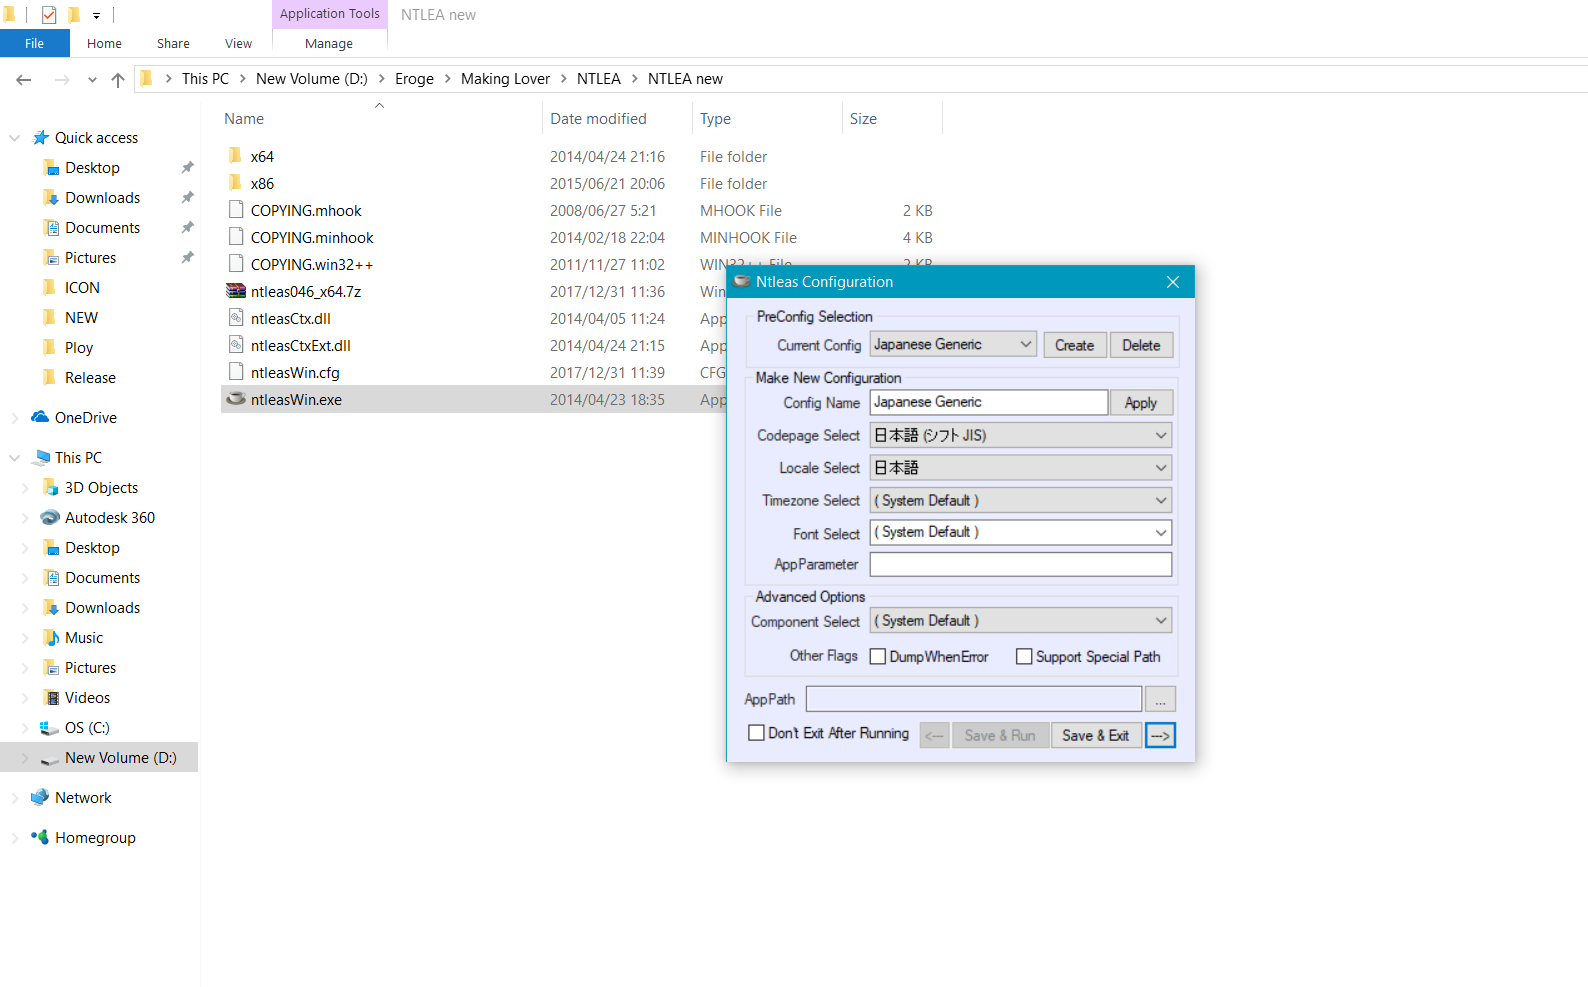Click the ntleasWin.exe file icon

click(x=236, y=399)
